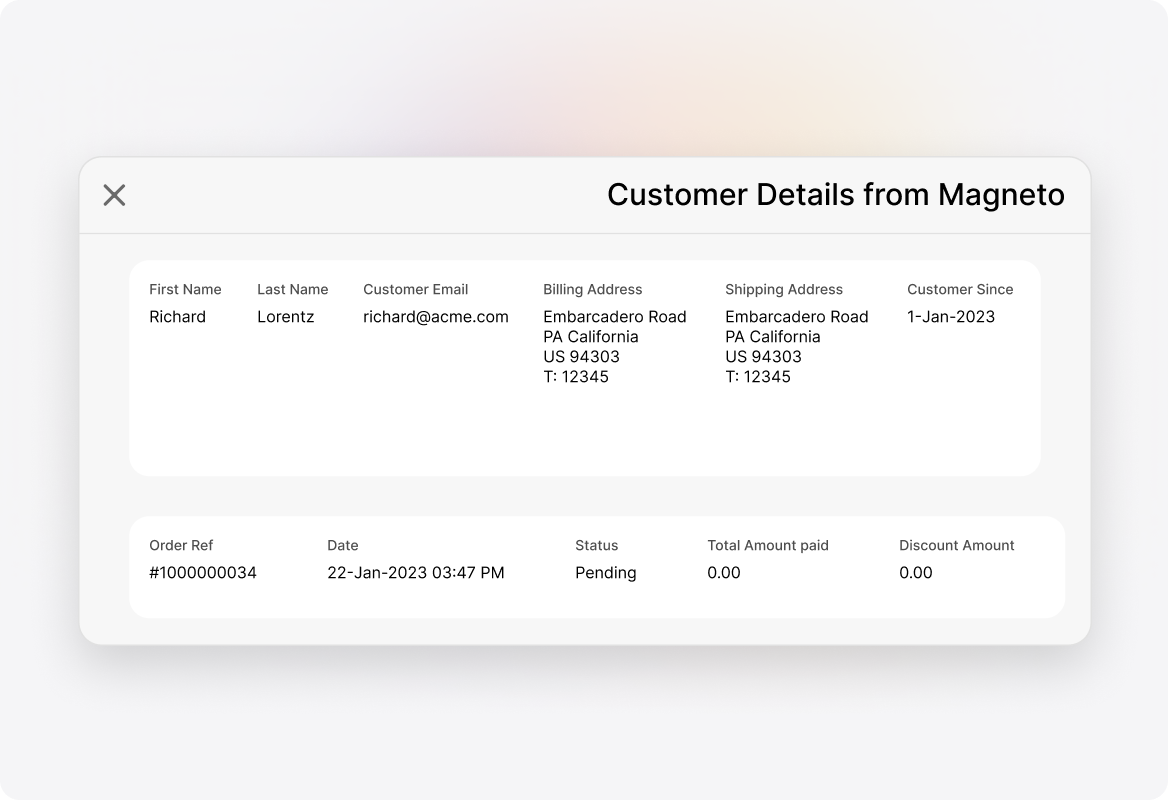Click the phone number T: 12345 in Billing
The width and height of the screenshot is (1168, 800).
pyautogui.click(x=575, y=377)
